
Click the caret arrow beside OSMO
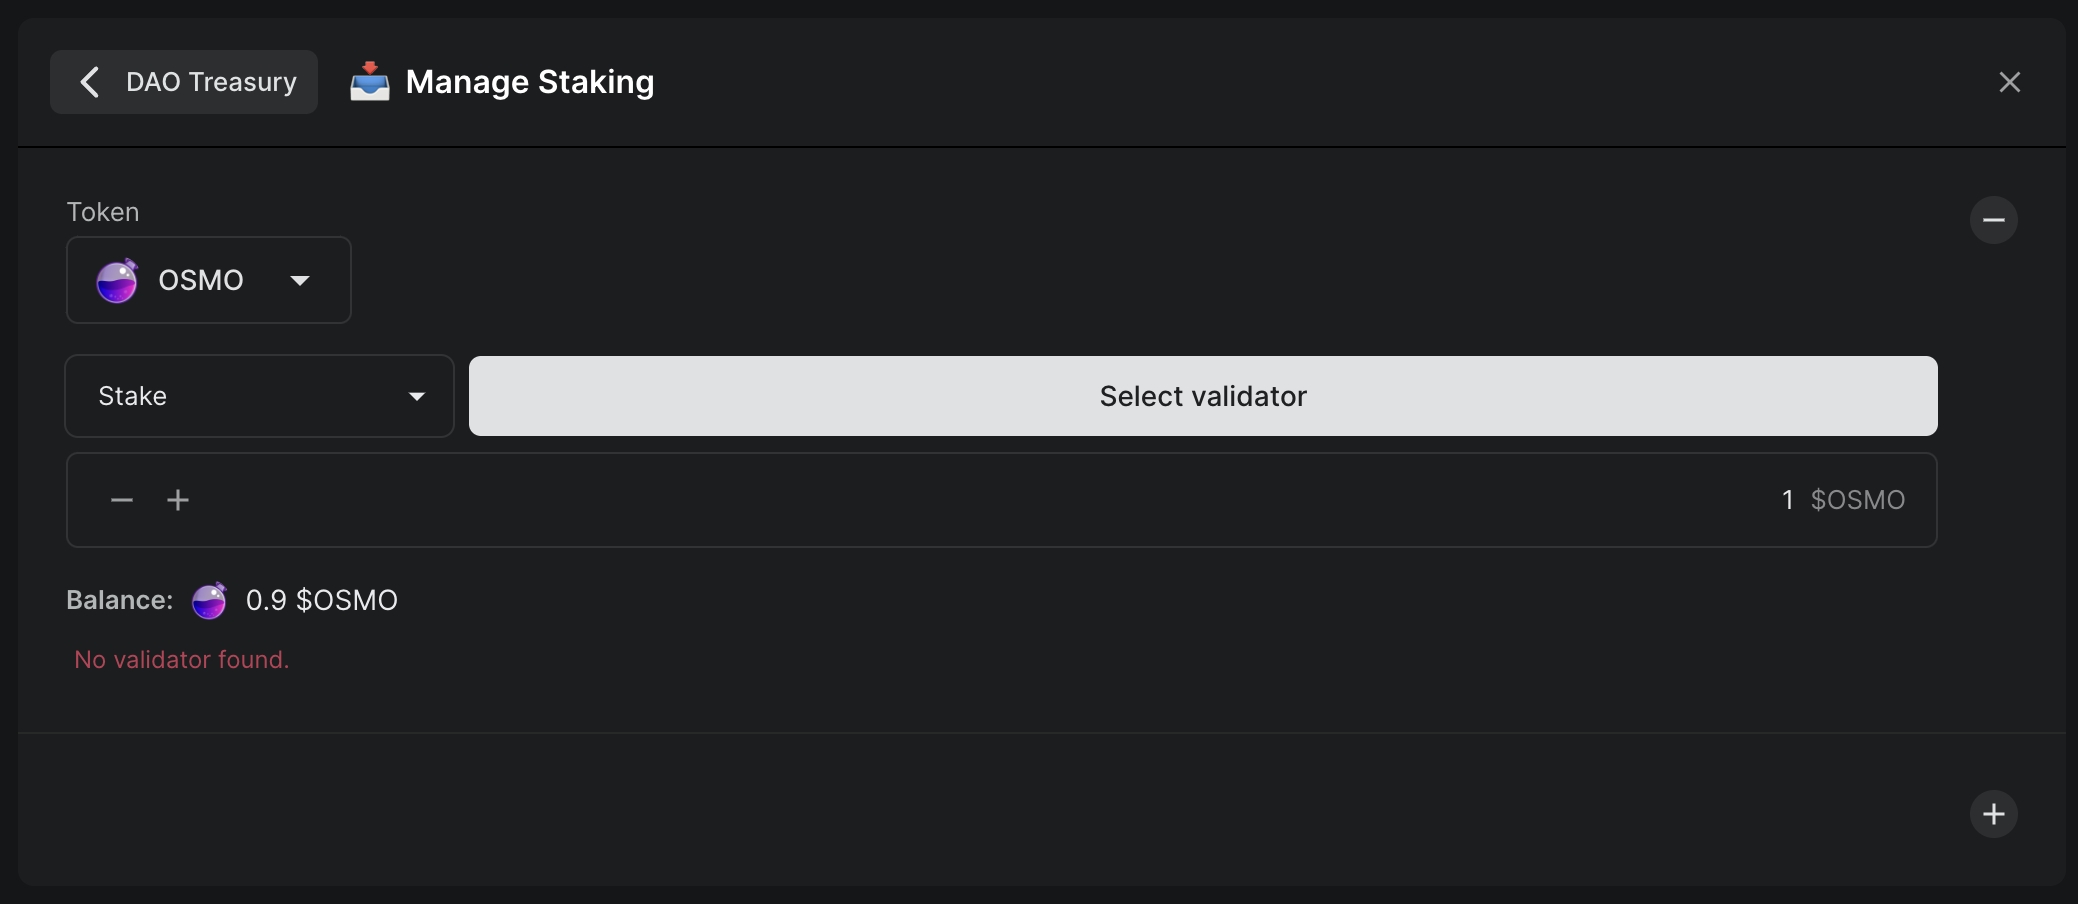(299, 281)
